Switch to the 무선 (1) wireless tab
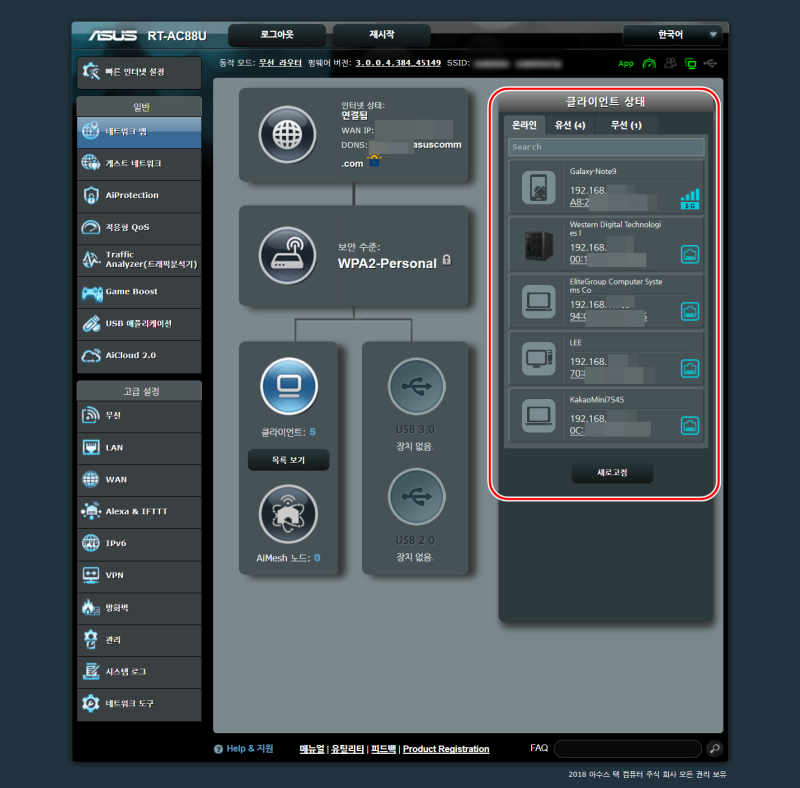 tap(626, 125)
